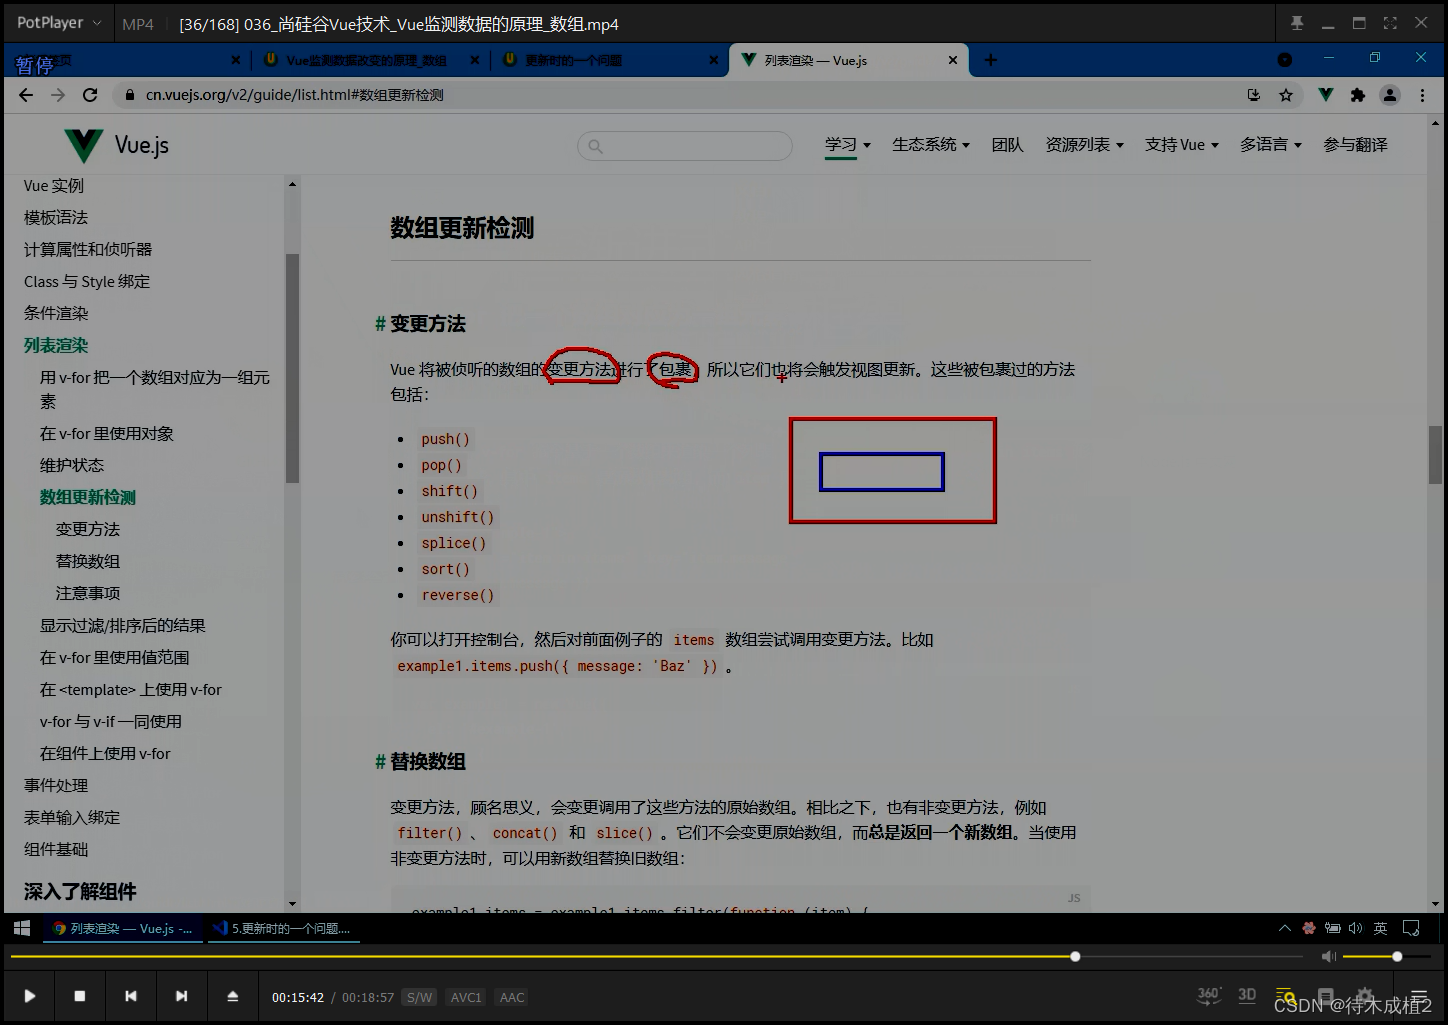
Task: Open a new browser tab
Action: (990, 60)
